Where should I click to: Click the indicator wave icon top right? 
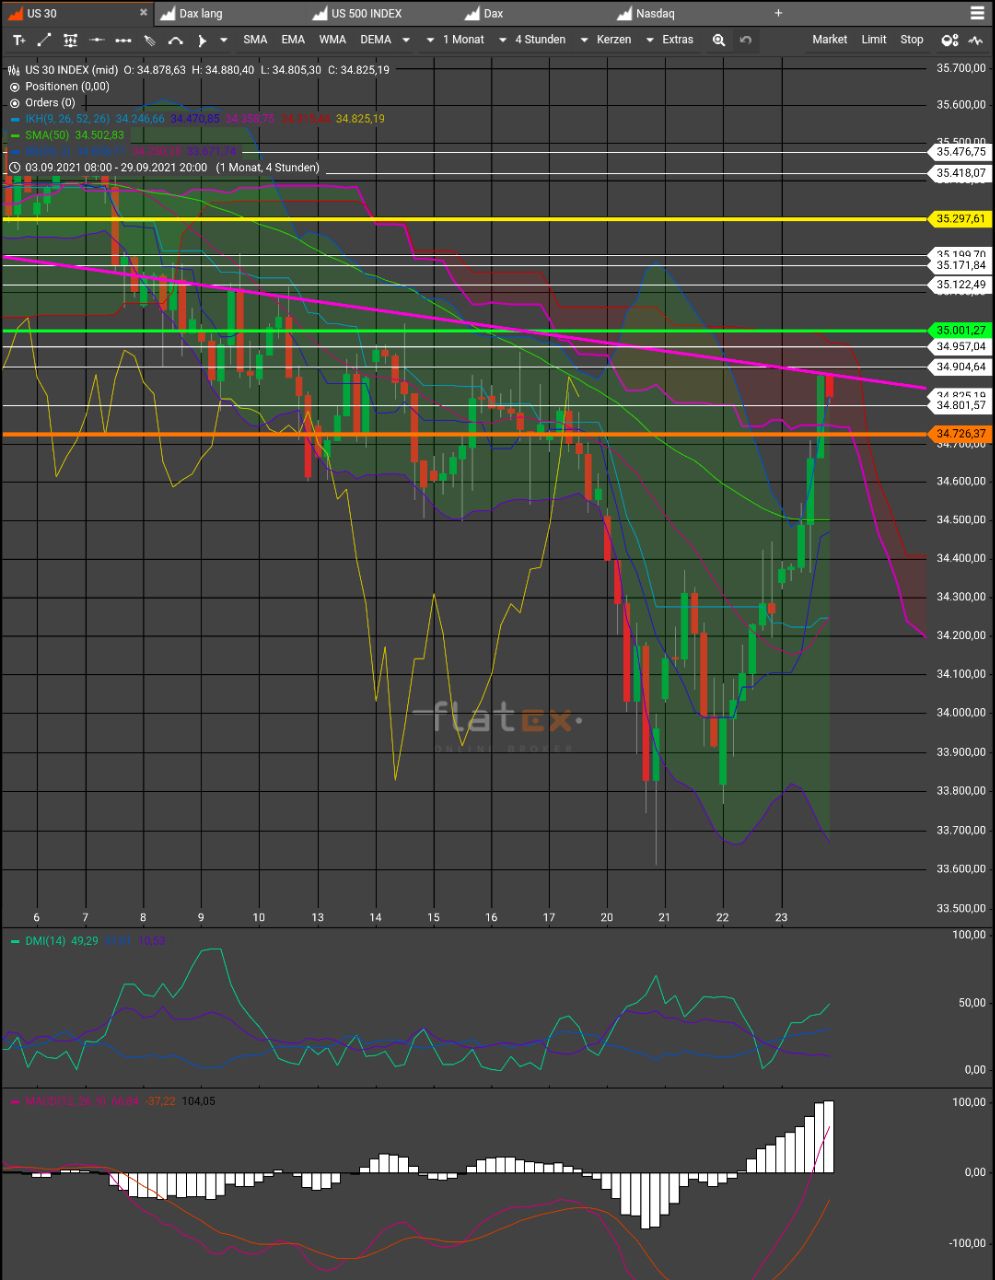point(977,40)
